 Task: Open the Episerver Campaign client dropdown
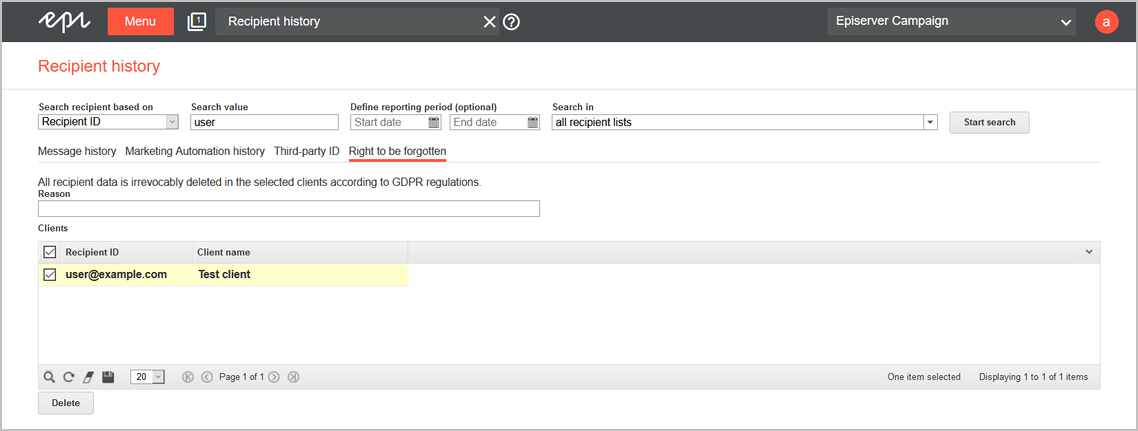coord(1065,21)
